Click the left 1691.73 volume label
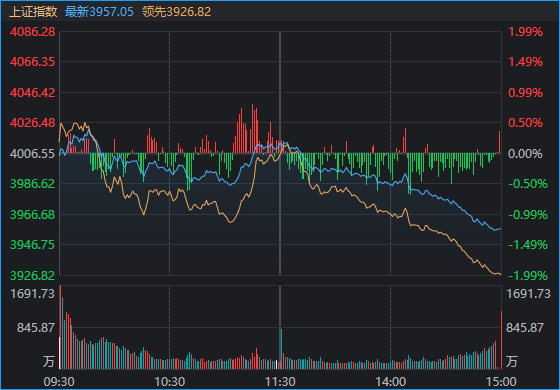560x390 pixels. pyautogui.click(x=32, y=294)
